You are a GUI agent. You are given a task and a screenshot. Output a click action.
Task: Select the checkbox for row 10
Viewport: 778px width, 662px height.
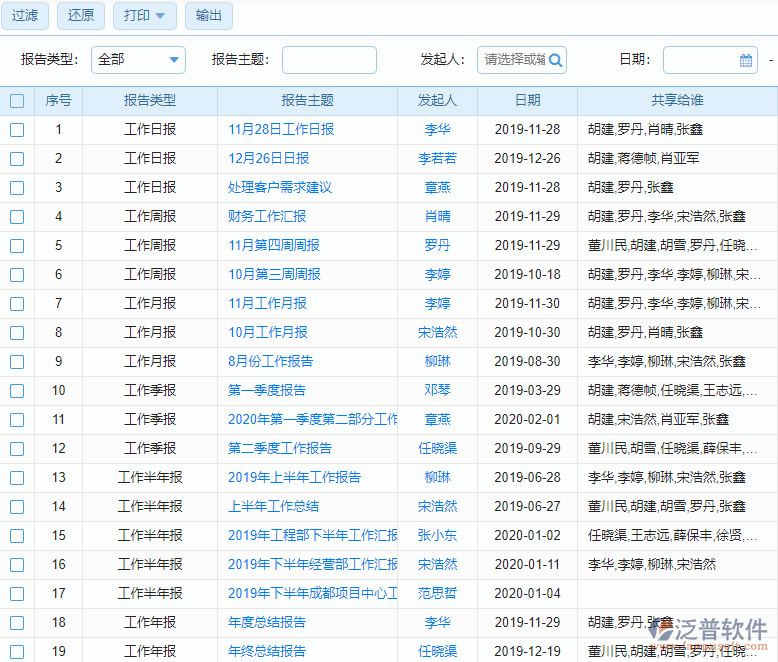17,391
